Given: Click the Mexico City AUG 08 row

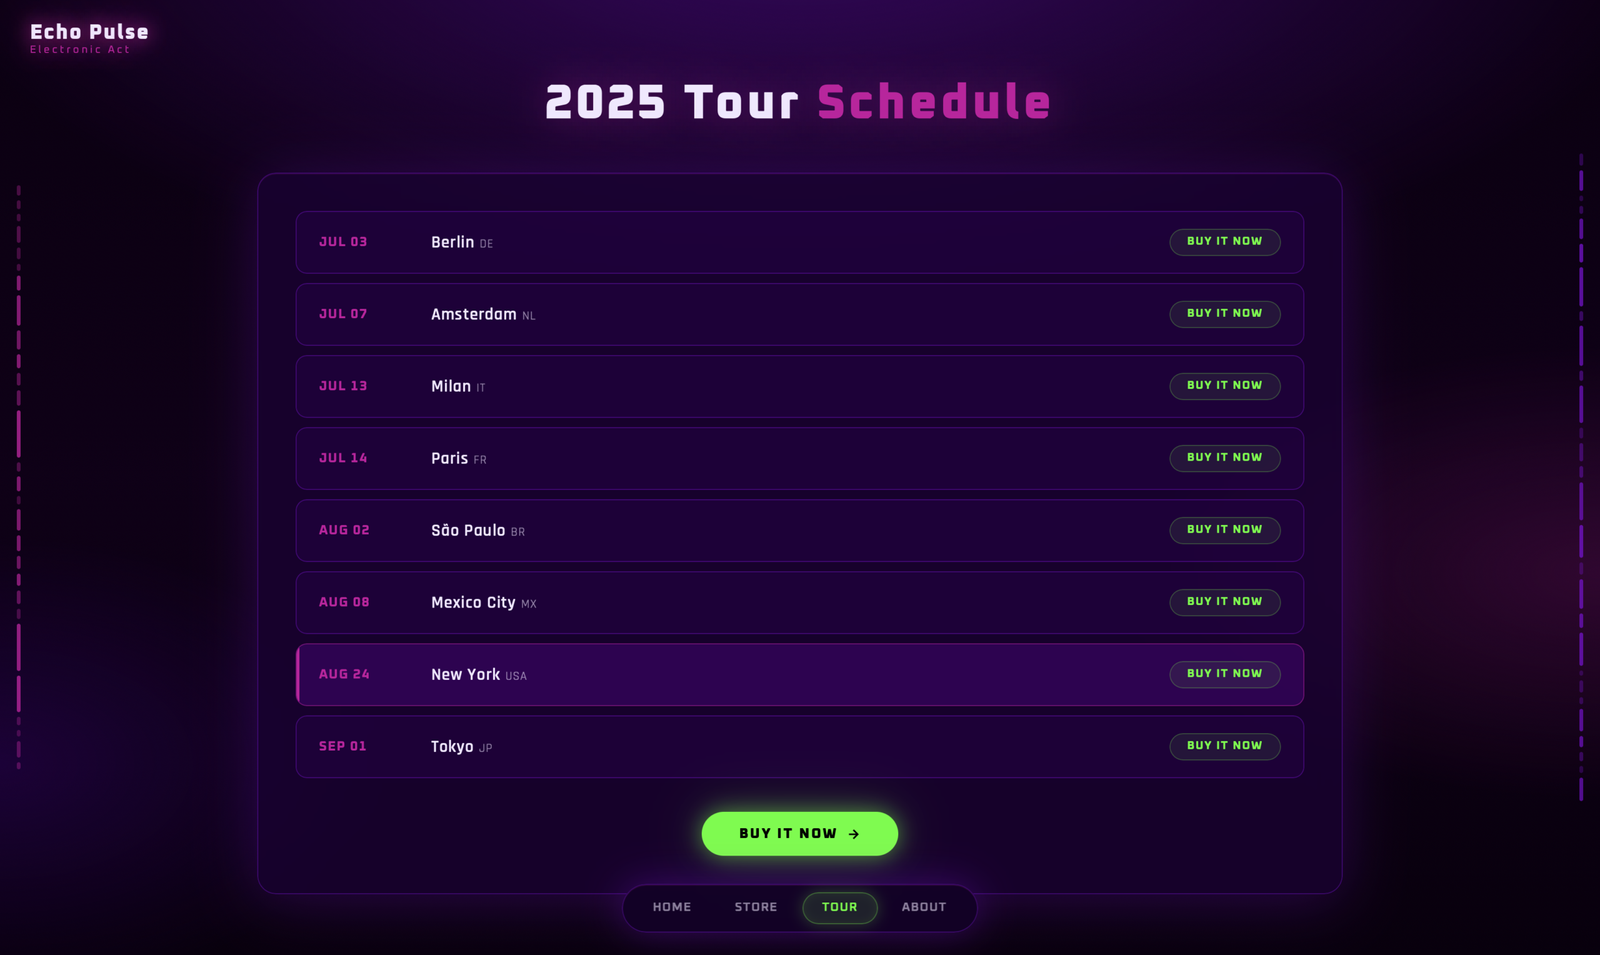Looking at the screenshot, I should pos(800,603).
